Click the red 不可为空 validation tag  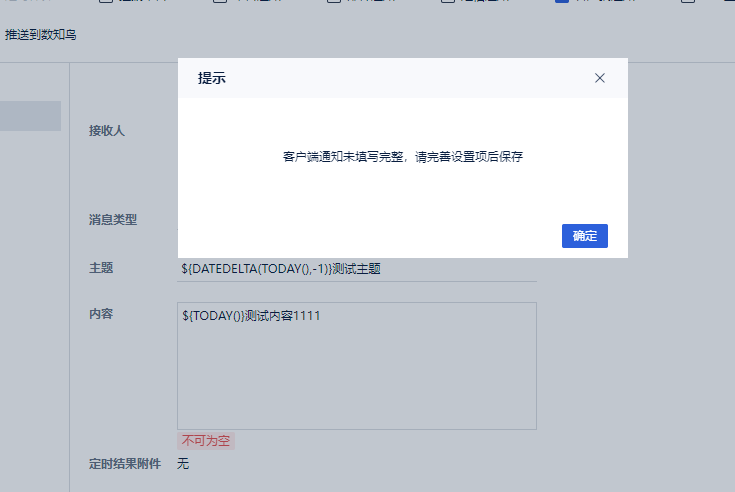(x=206, y=441)
